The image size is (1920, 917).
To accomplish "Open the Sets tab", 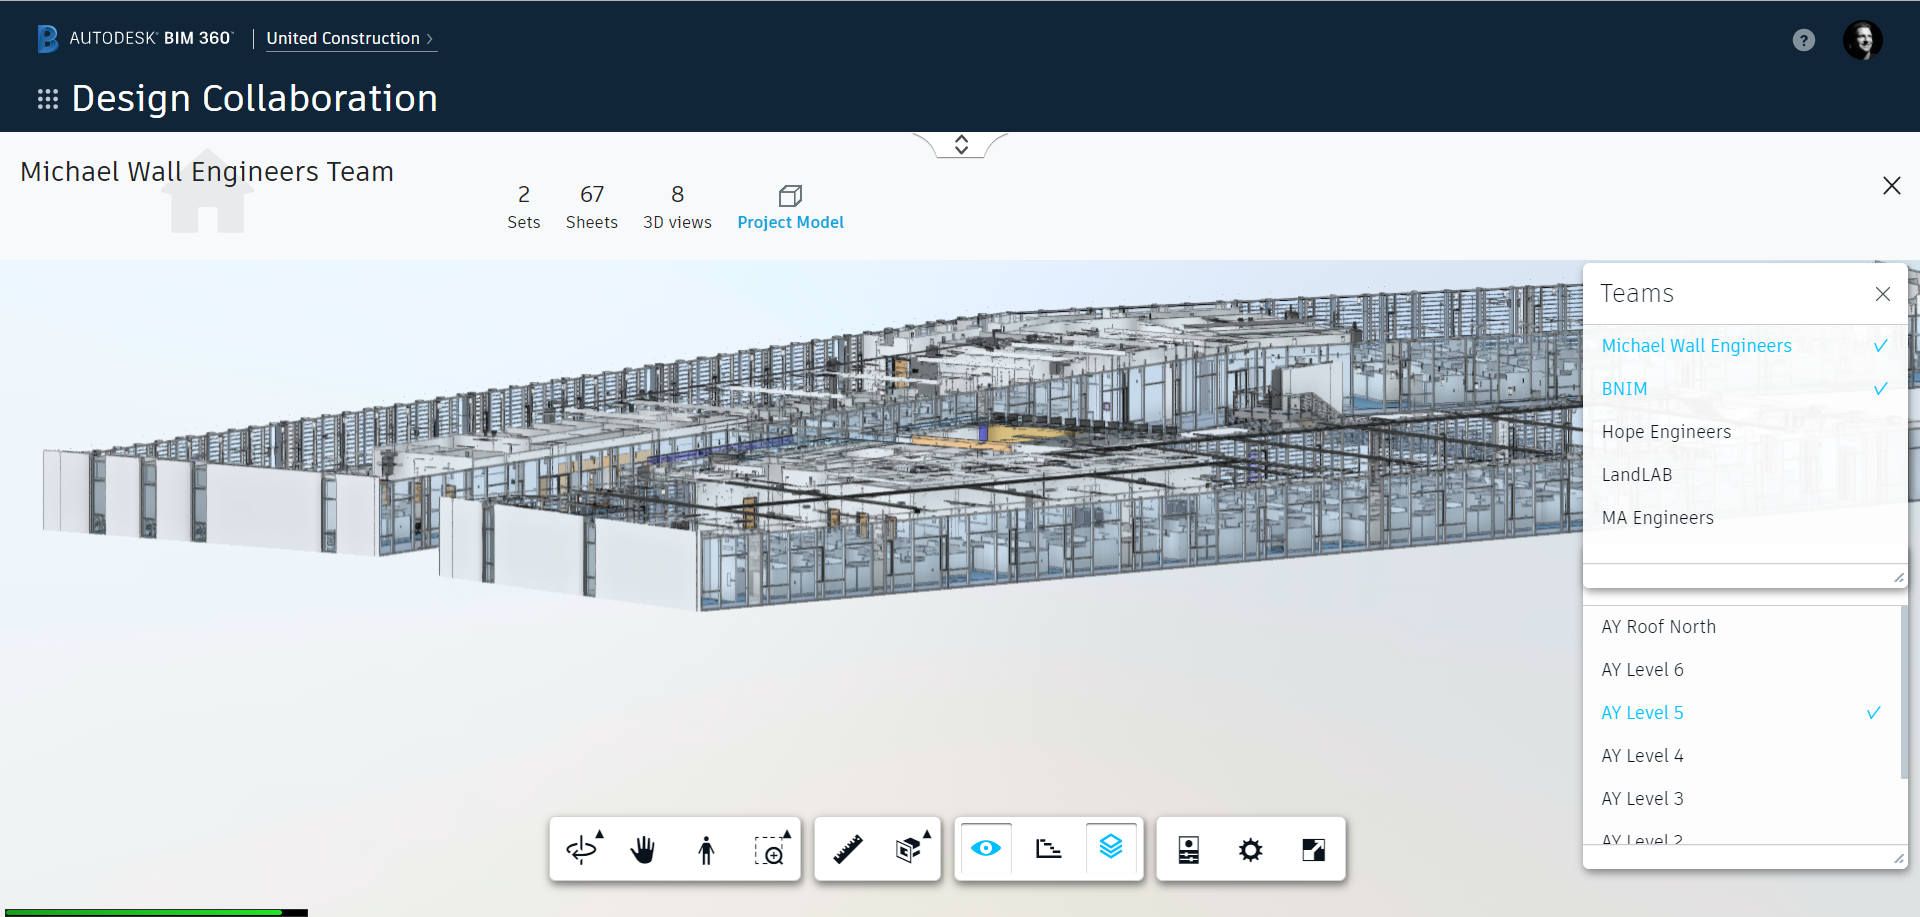I will (x=523, y=207).
